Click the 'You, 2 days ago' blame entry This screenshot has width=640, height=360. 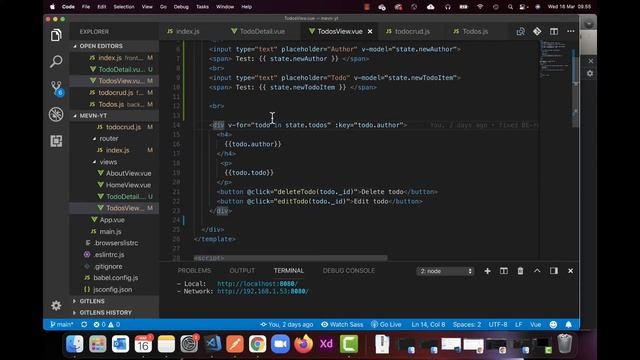(287, 324)
